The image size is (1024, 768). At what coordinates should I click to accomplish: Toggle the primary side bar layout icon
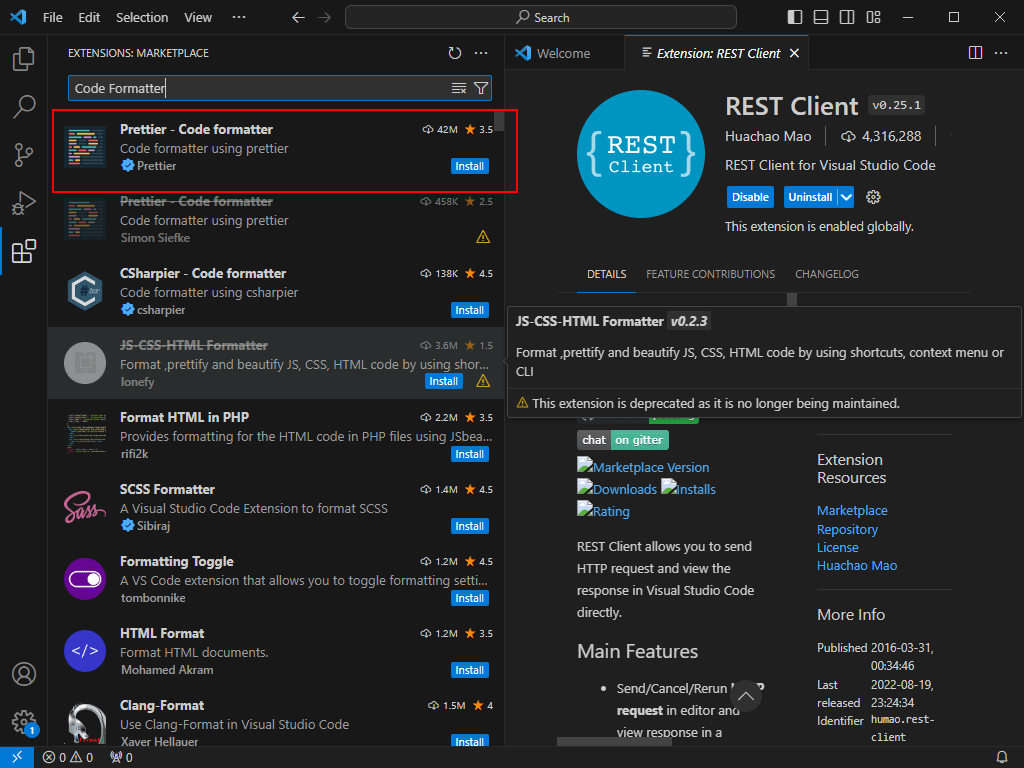tap(795, 18)
